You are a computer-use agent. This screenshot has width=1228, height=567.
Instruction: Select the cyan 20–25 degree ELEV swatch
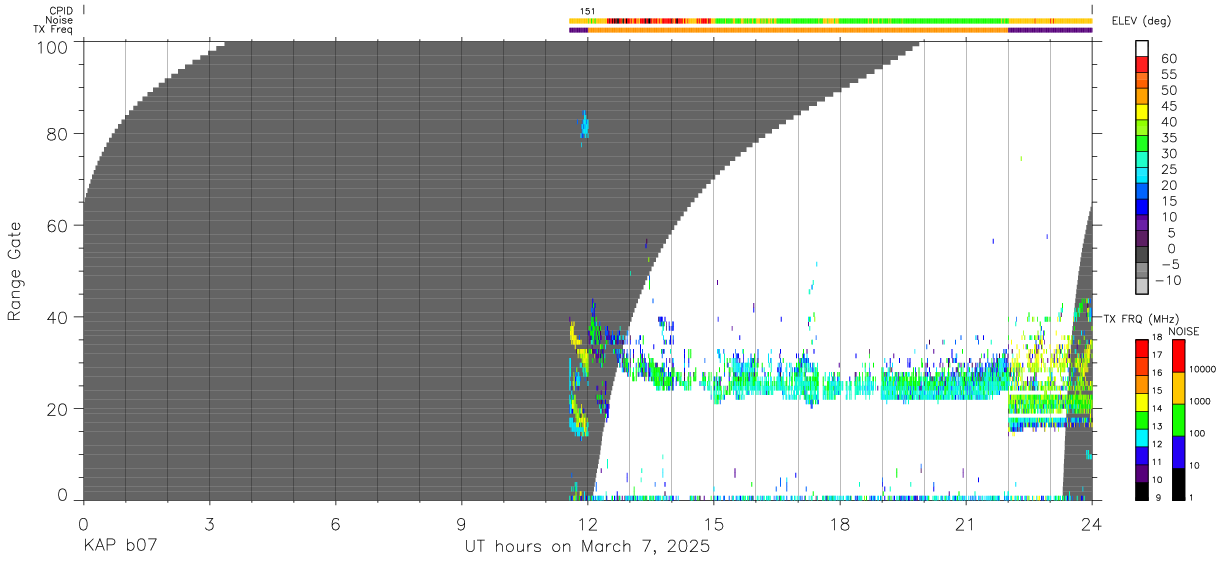tap(1143, 175)
